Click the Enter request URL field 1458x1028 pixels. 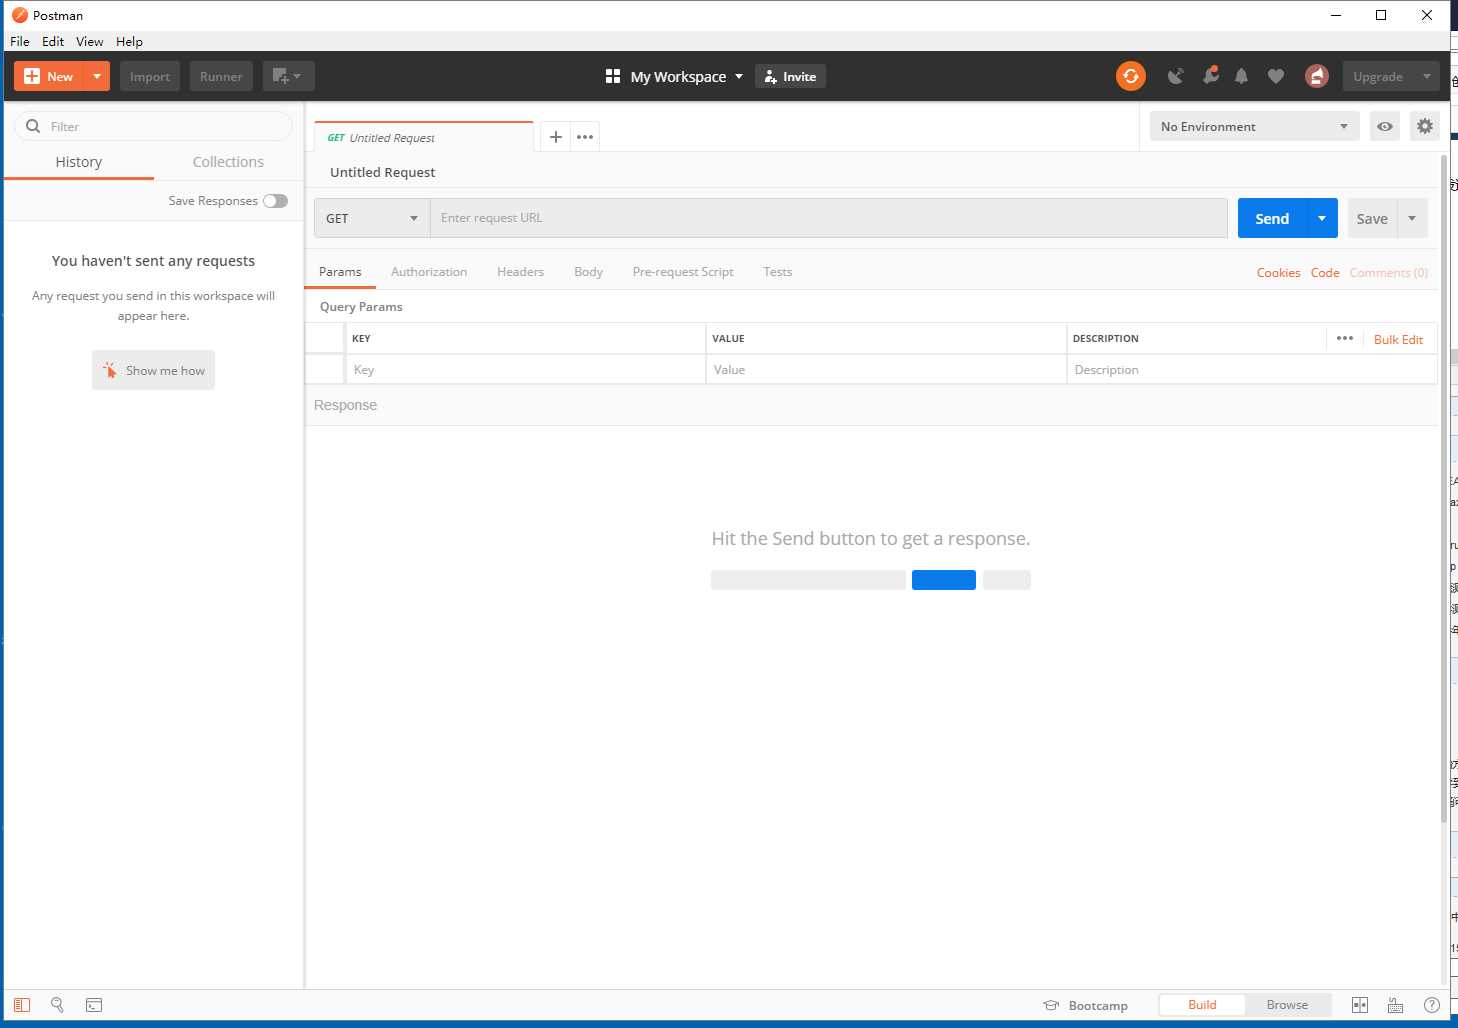[x=829, y=218]
